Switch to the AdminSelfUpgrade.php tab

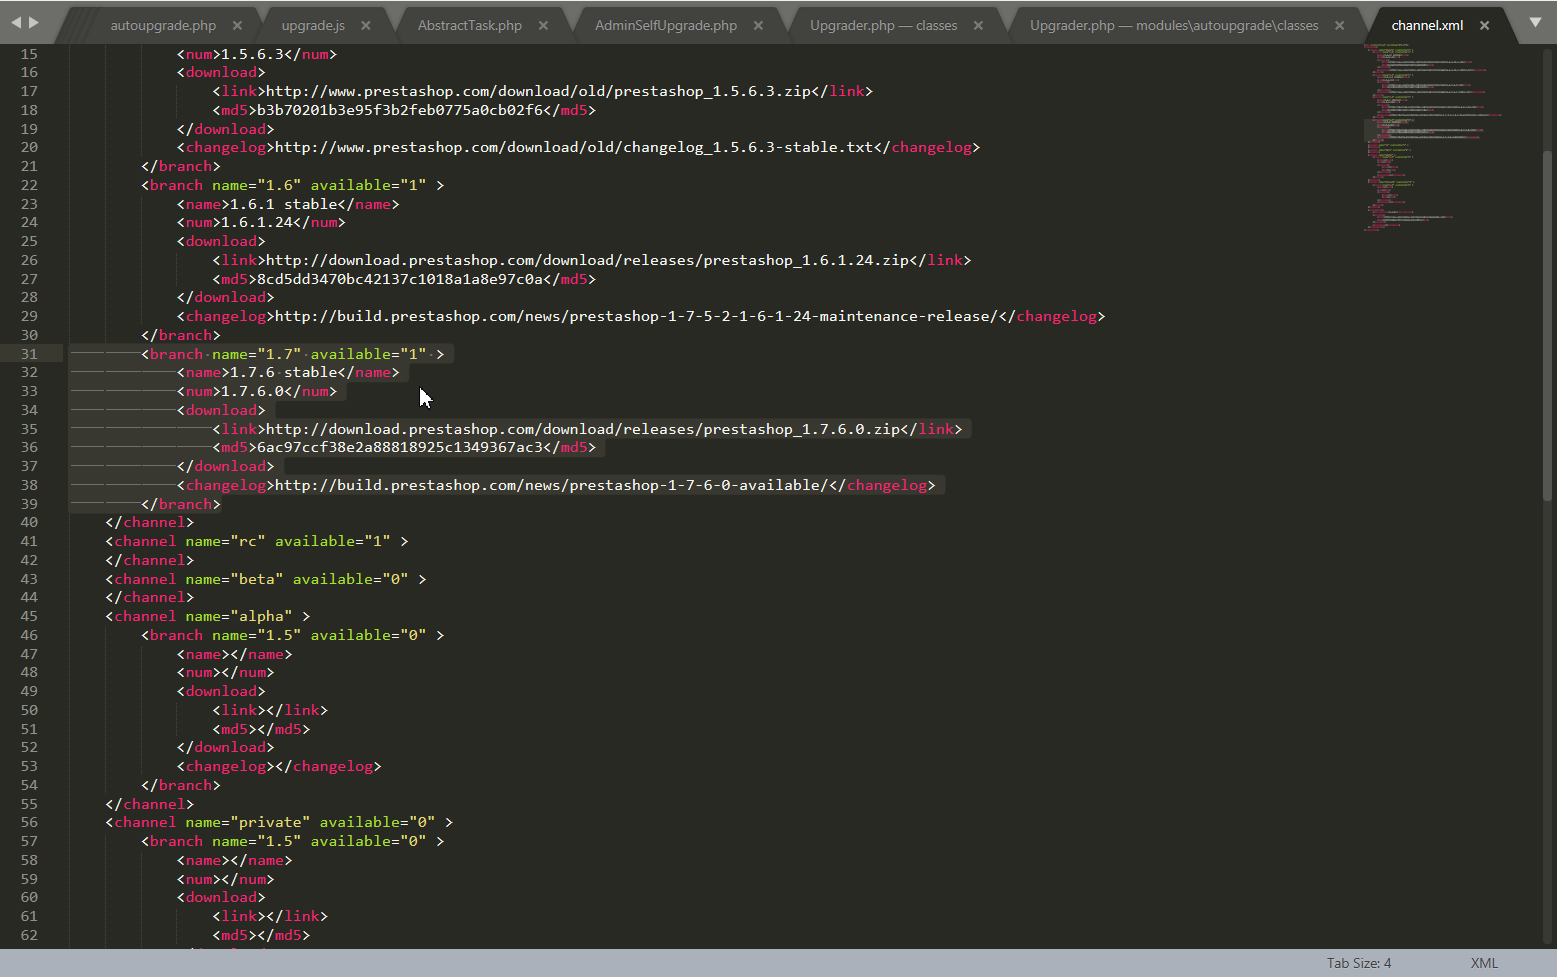[665, 26]
